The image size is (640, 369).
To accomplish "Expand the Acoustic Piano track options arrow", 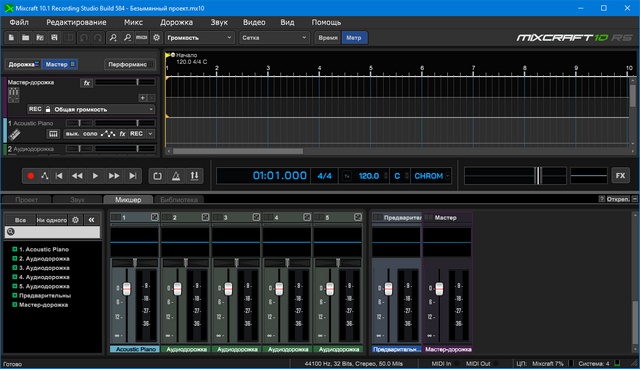I will pyautogui.click(x=151, y=133).
